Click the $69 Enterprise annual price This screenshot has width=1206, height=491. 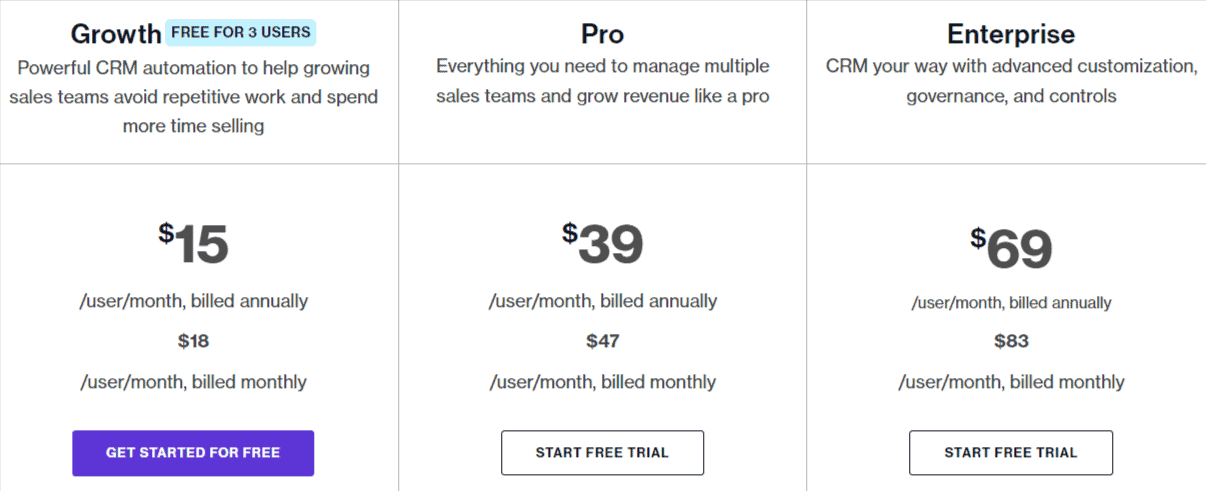click(x=1011, y=249)
